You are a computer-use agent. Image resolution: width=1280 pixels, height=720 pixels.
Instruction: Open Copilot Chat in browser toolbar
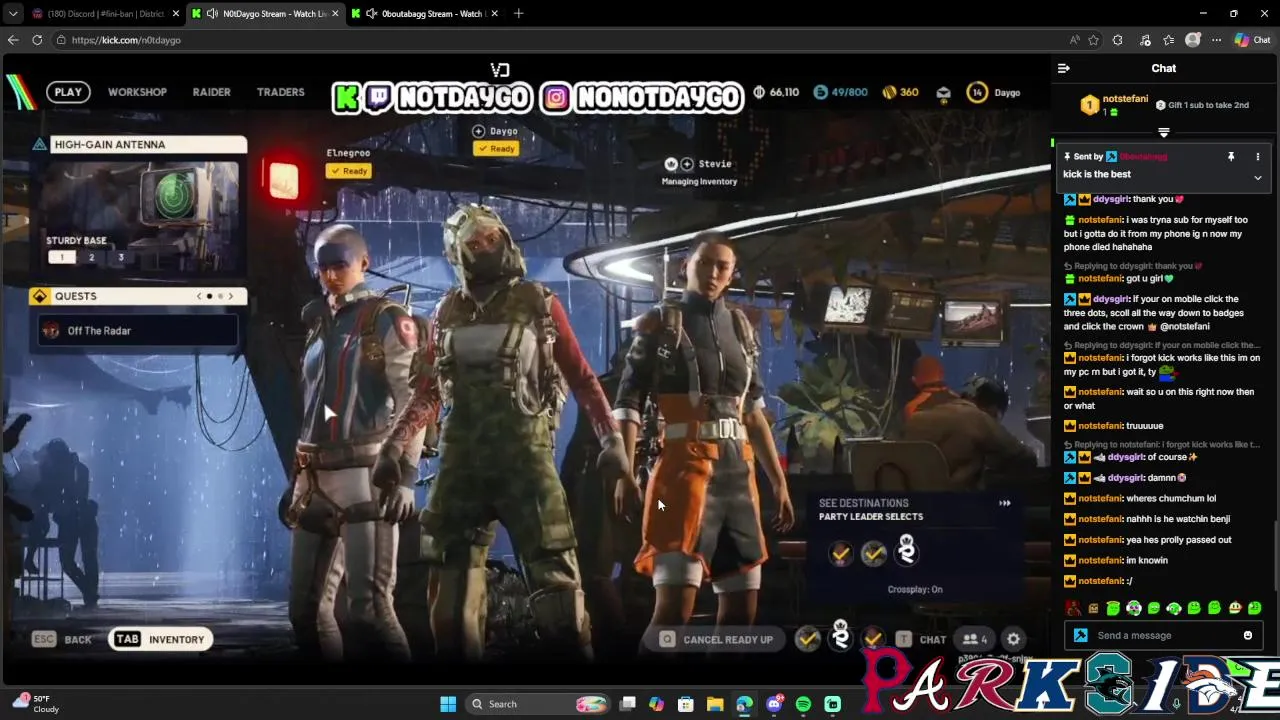coord(1252,40)
